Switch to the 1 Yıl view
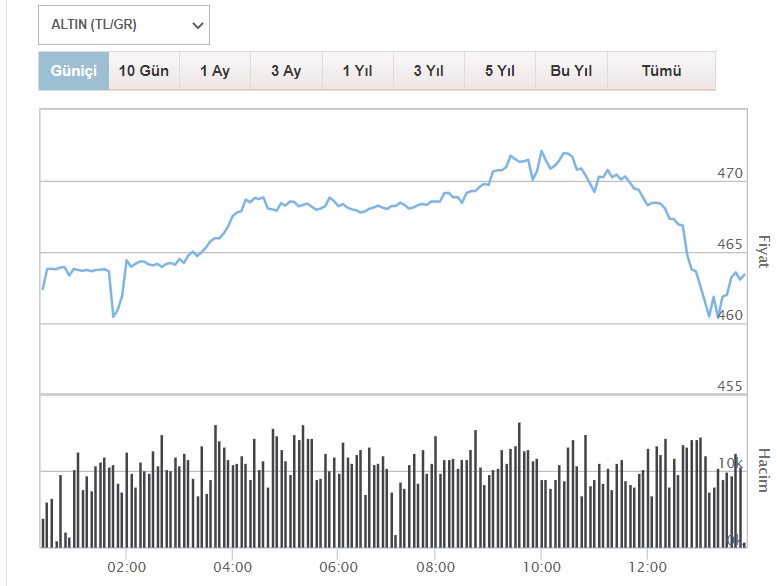Image resolution: width=777 pixels, height=586 pixels. coord(357,71)
